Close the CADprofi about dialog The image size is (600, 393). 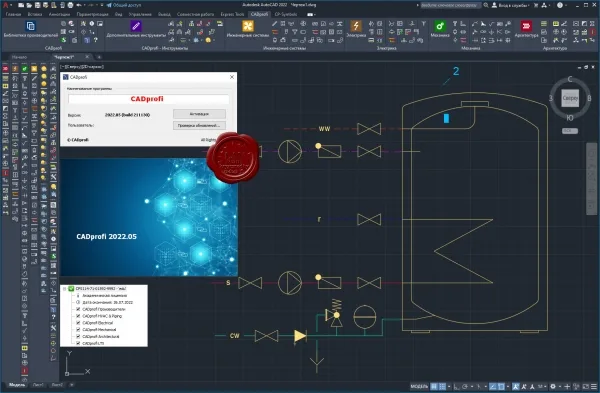click(232, 77)
